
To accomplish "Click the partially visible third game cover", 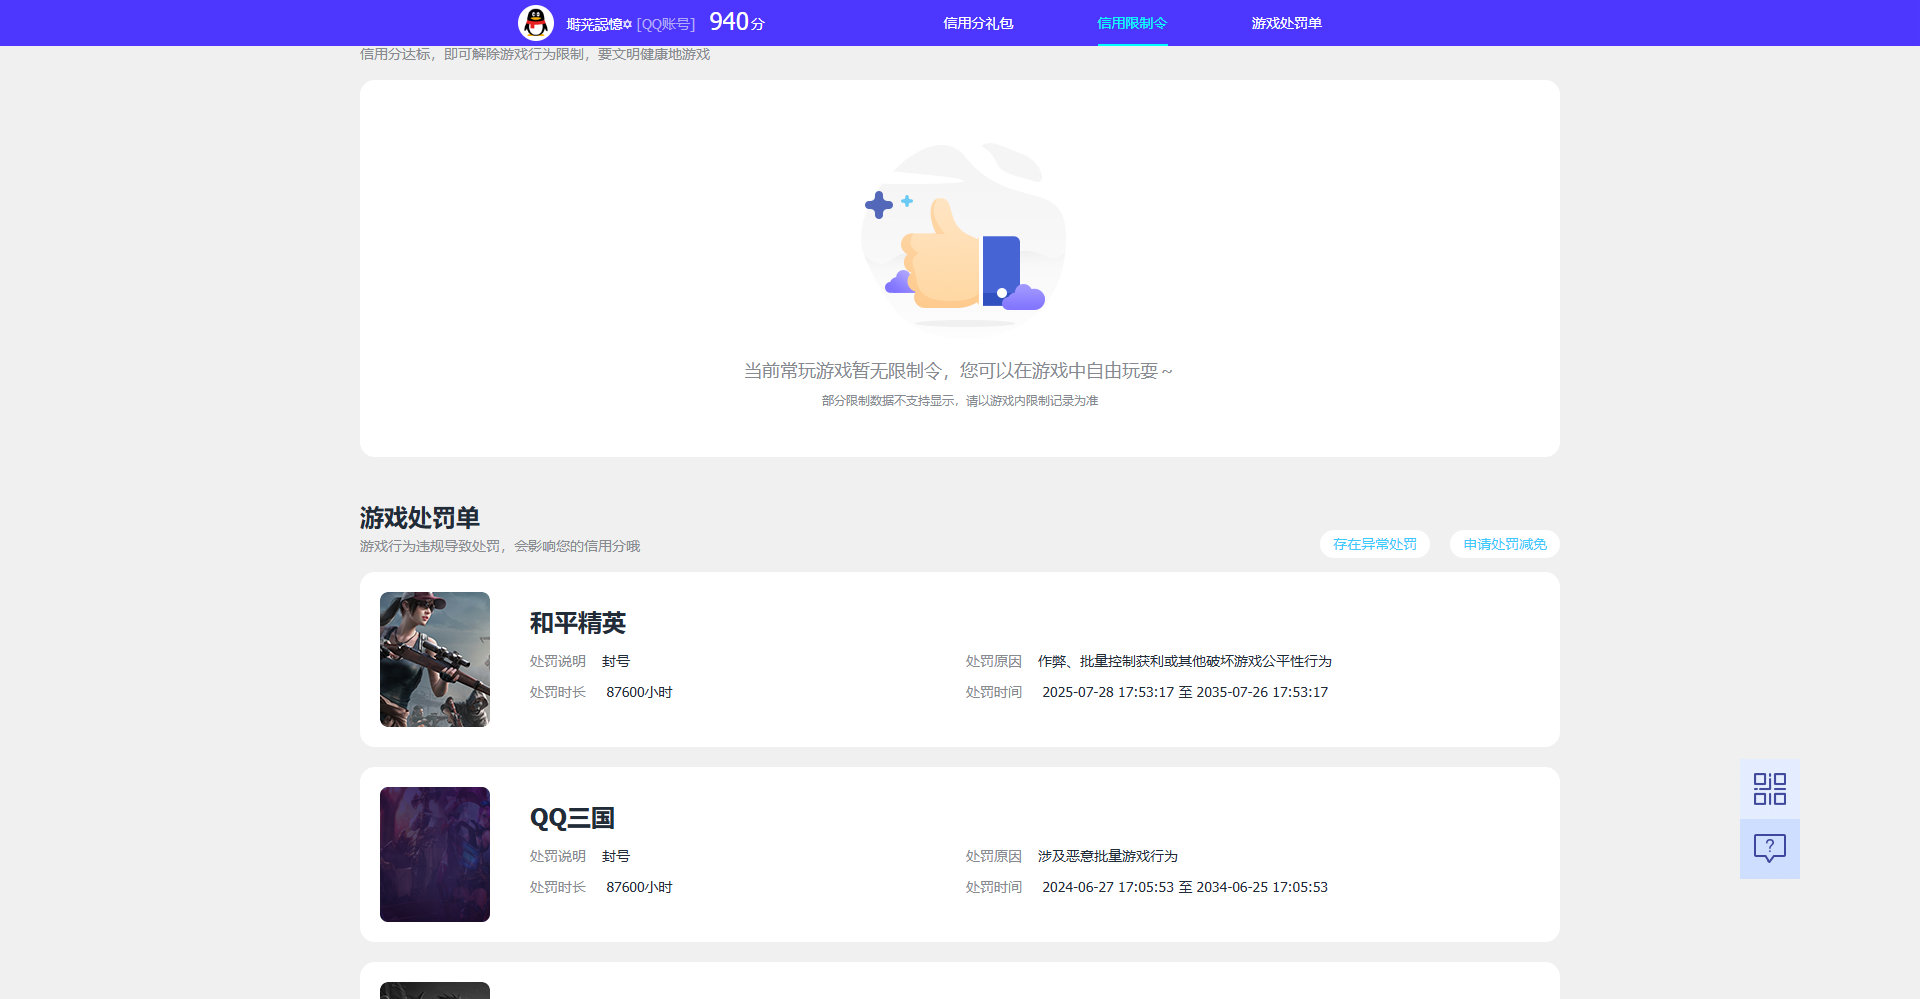I will click(x=434, y=990).
